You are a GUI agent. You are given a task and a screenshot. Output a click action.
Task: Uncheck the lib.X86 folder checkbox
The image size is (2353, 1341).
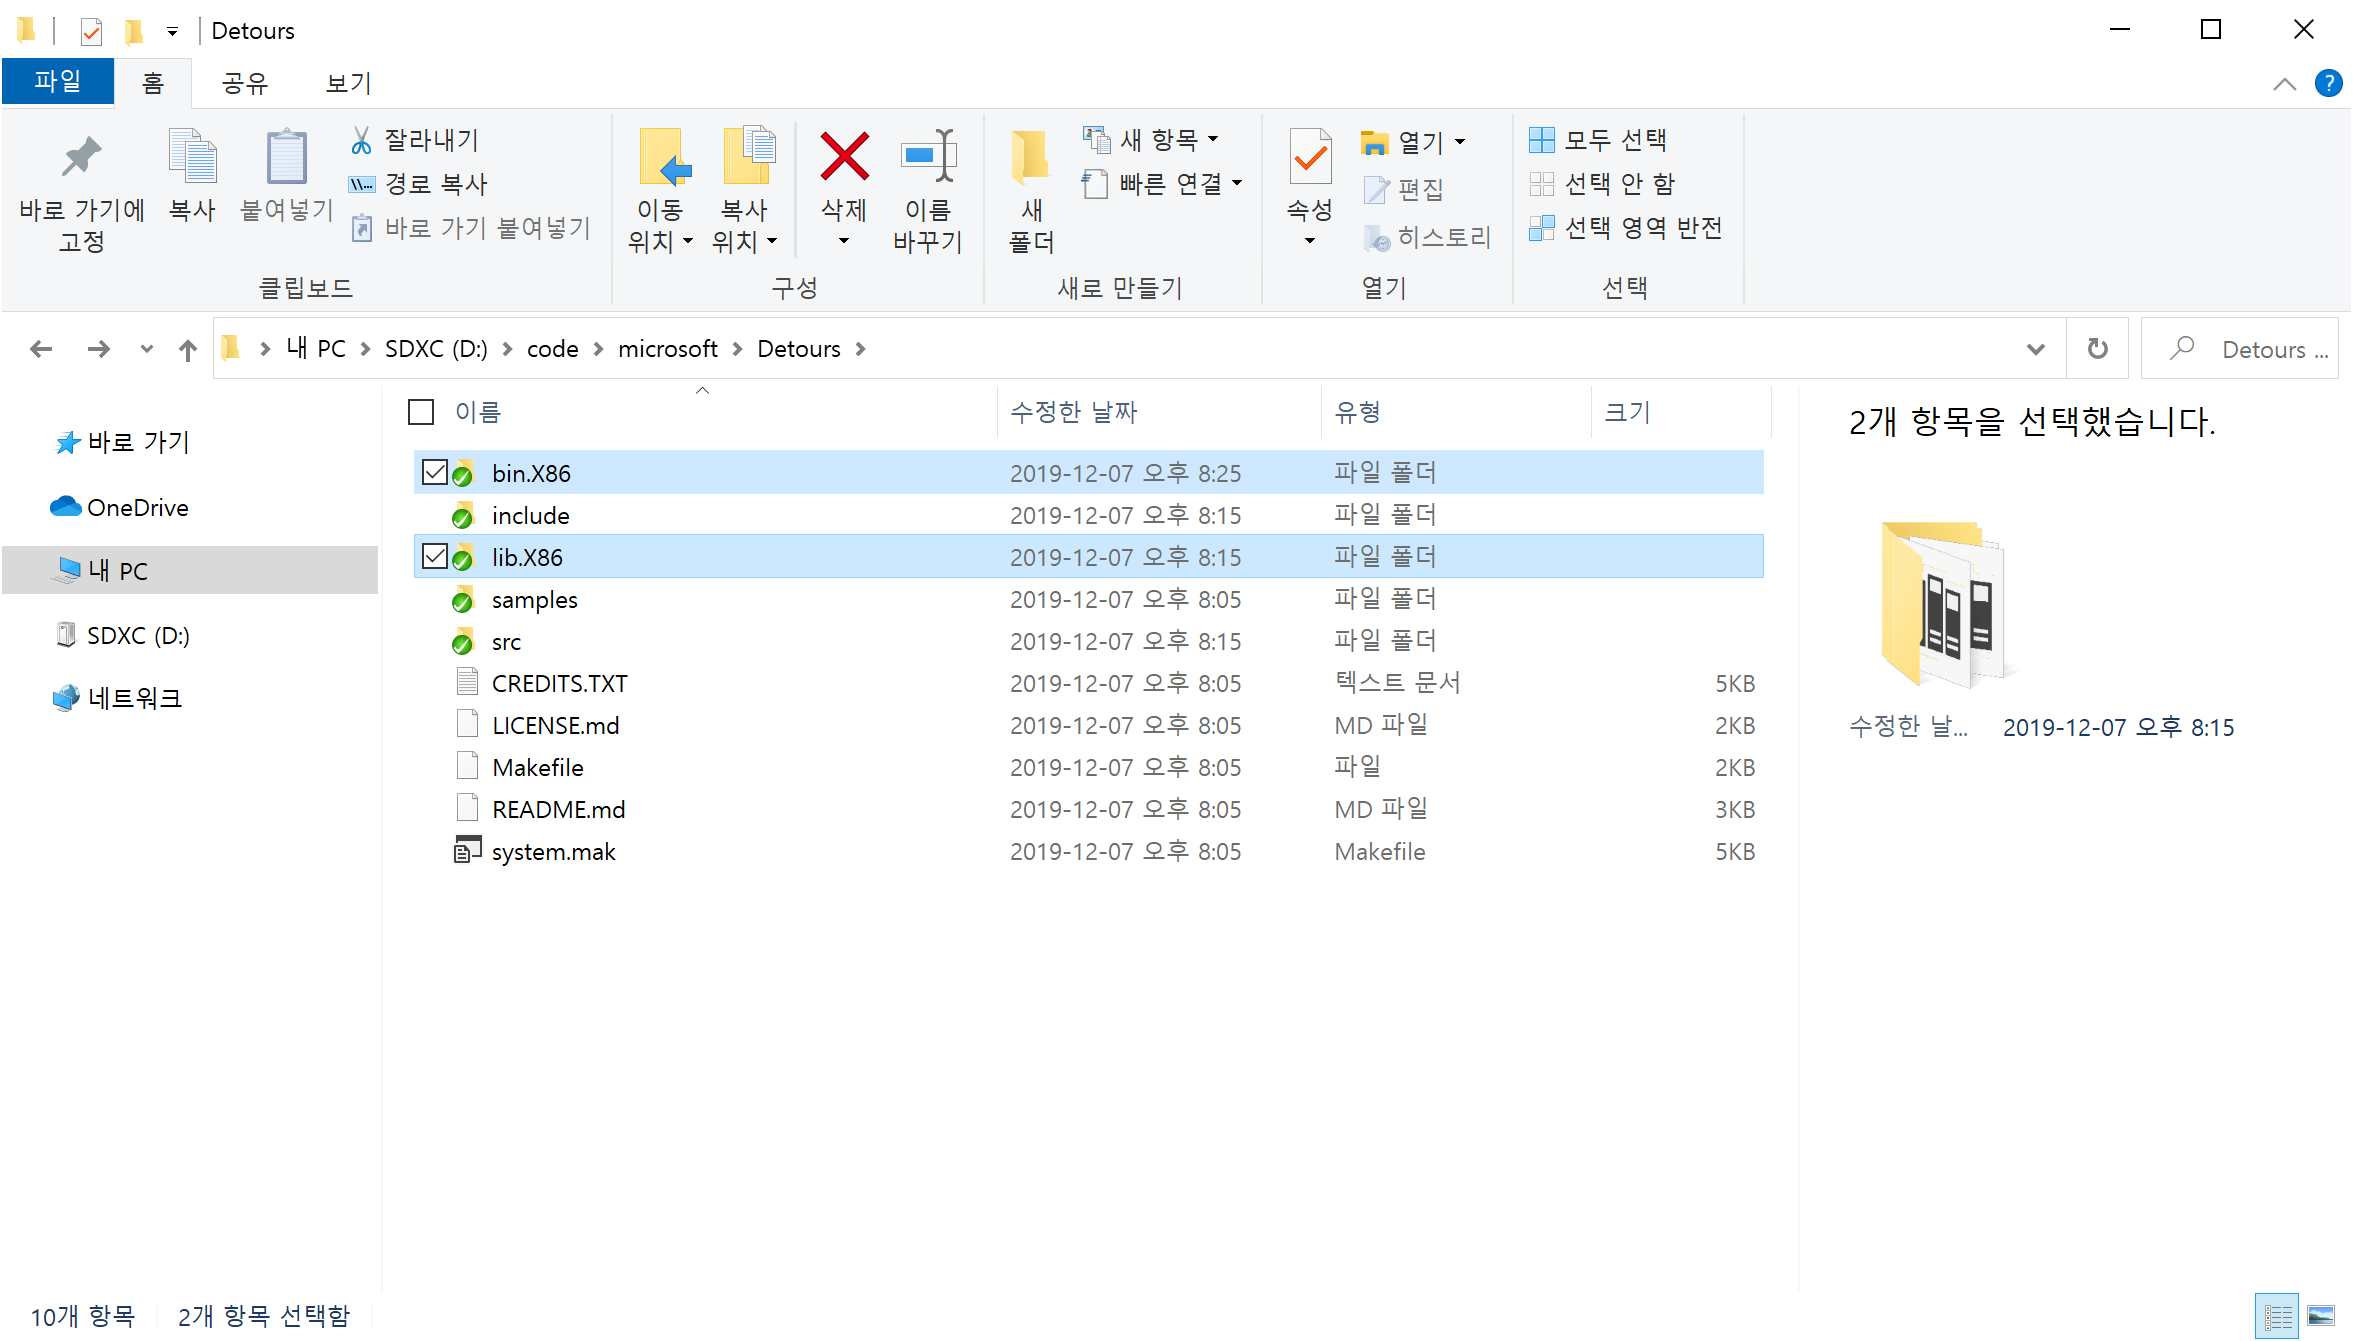pos(434,556)
